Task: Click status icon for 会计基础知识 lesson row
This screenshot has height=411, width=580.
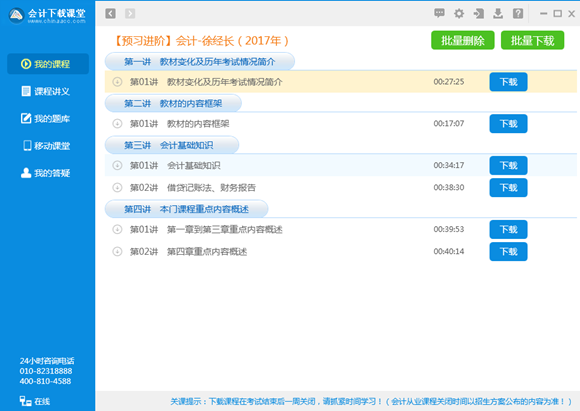Action: (117, 165)
